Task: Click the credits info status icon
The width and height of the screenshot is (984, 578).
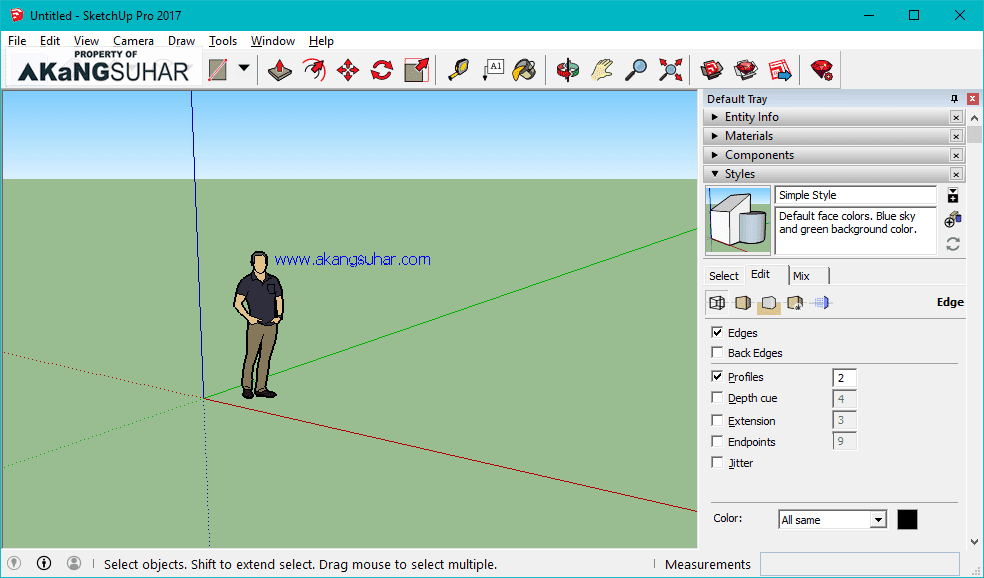Action: (44, 563)
